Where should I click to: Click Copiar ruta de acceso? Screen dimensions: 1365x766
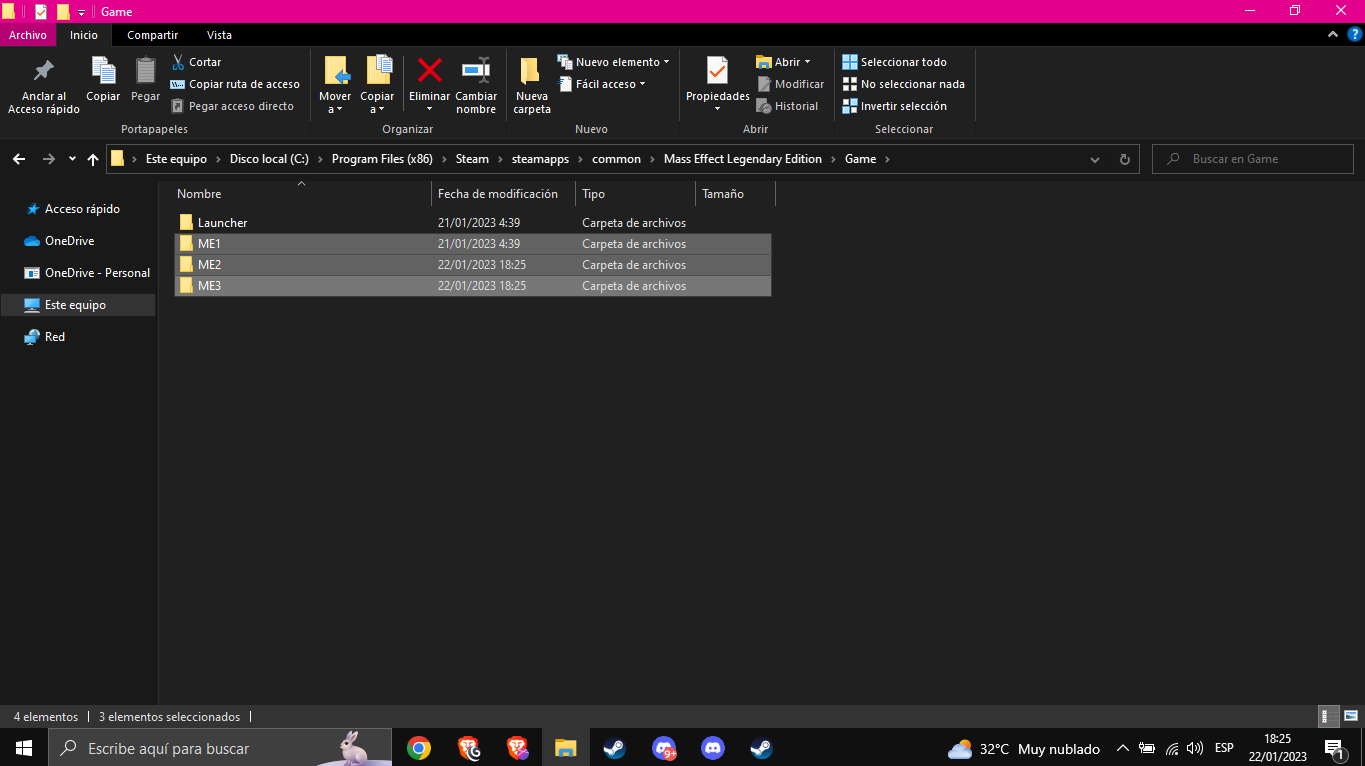235,84
